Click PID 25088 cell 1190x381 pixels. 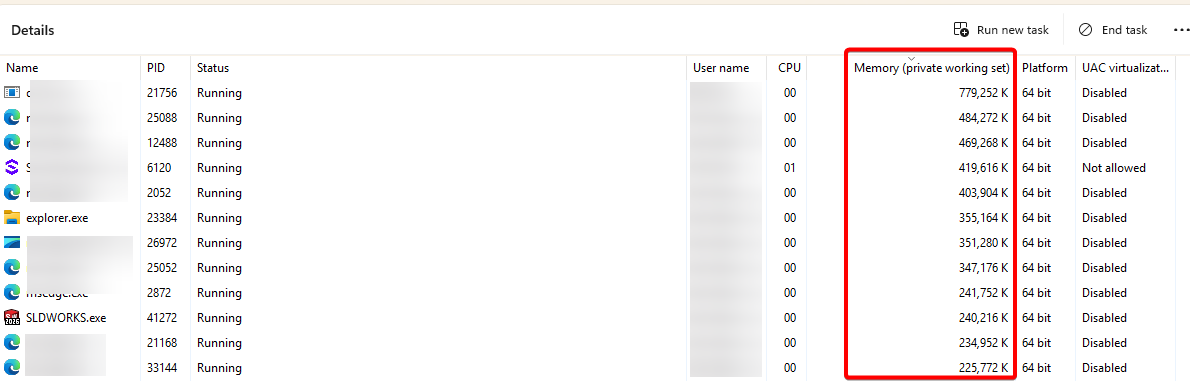162,118
